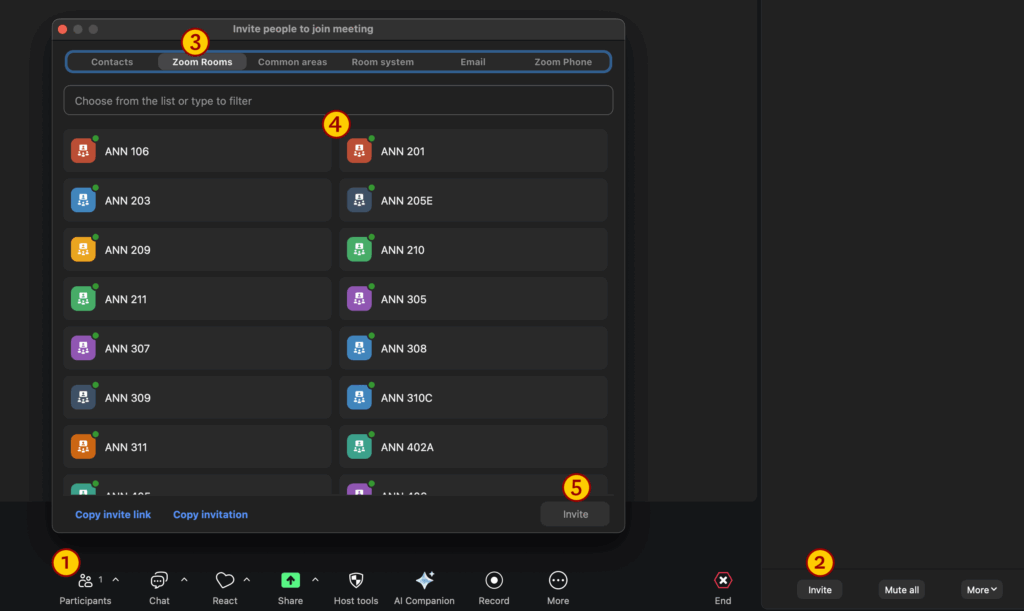
Task: End the meeting with End icon
Action: pos(723,581)
